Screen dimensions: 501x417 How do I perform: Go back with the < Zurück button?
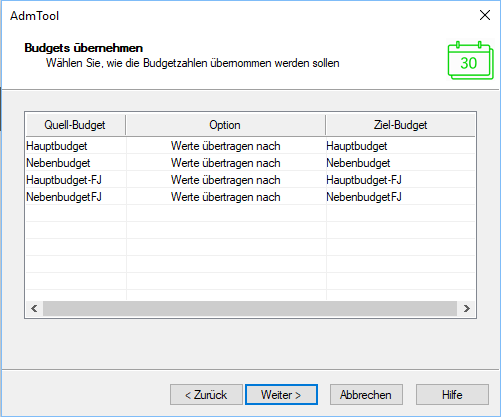(206, 395)
